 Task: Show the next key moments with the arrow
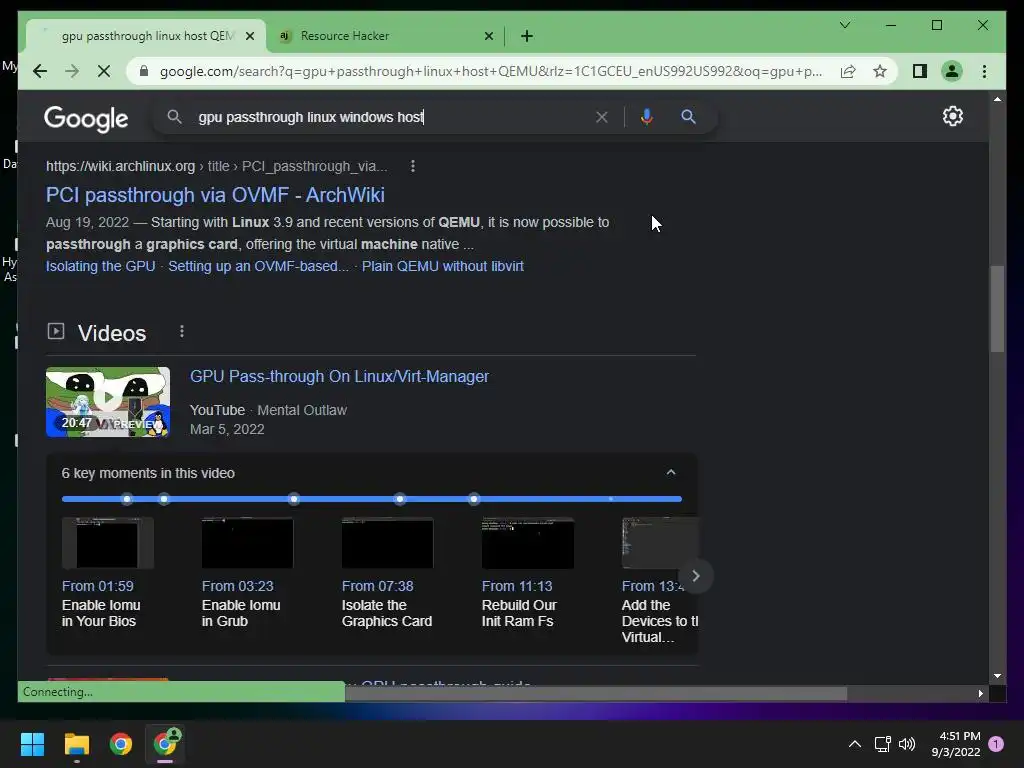696,575
